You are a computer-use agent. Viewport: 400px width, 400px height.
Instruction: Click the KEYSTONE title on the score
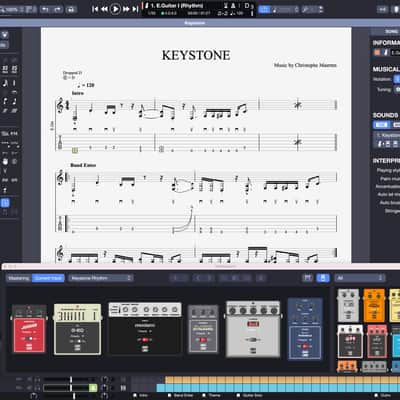point(196,55)
